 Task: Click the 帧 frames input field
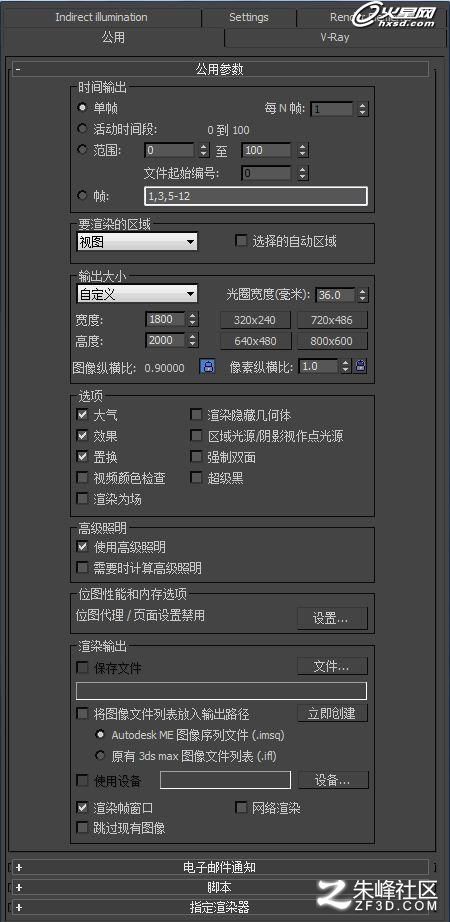[256, 196]
